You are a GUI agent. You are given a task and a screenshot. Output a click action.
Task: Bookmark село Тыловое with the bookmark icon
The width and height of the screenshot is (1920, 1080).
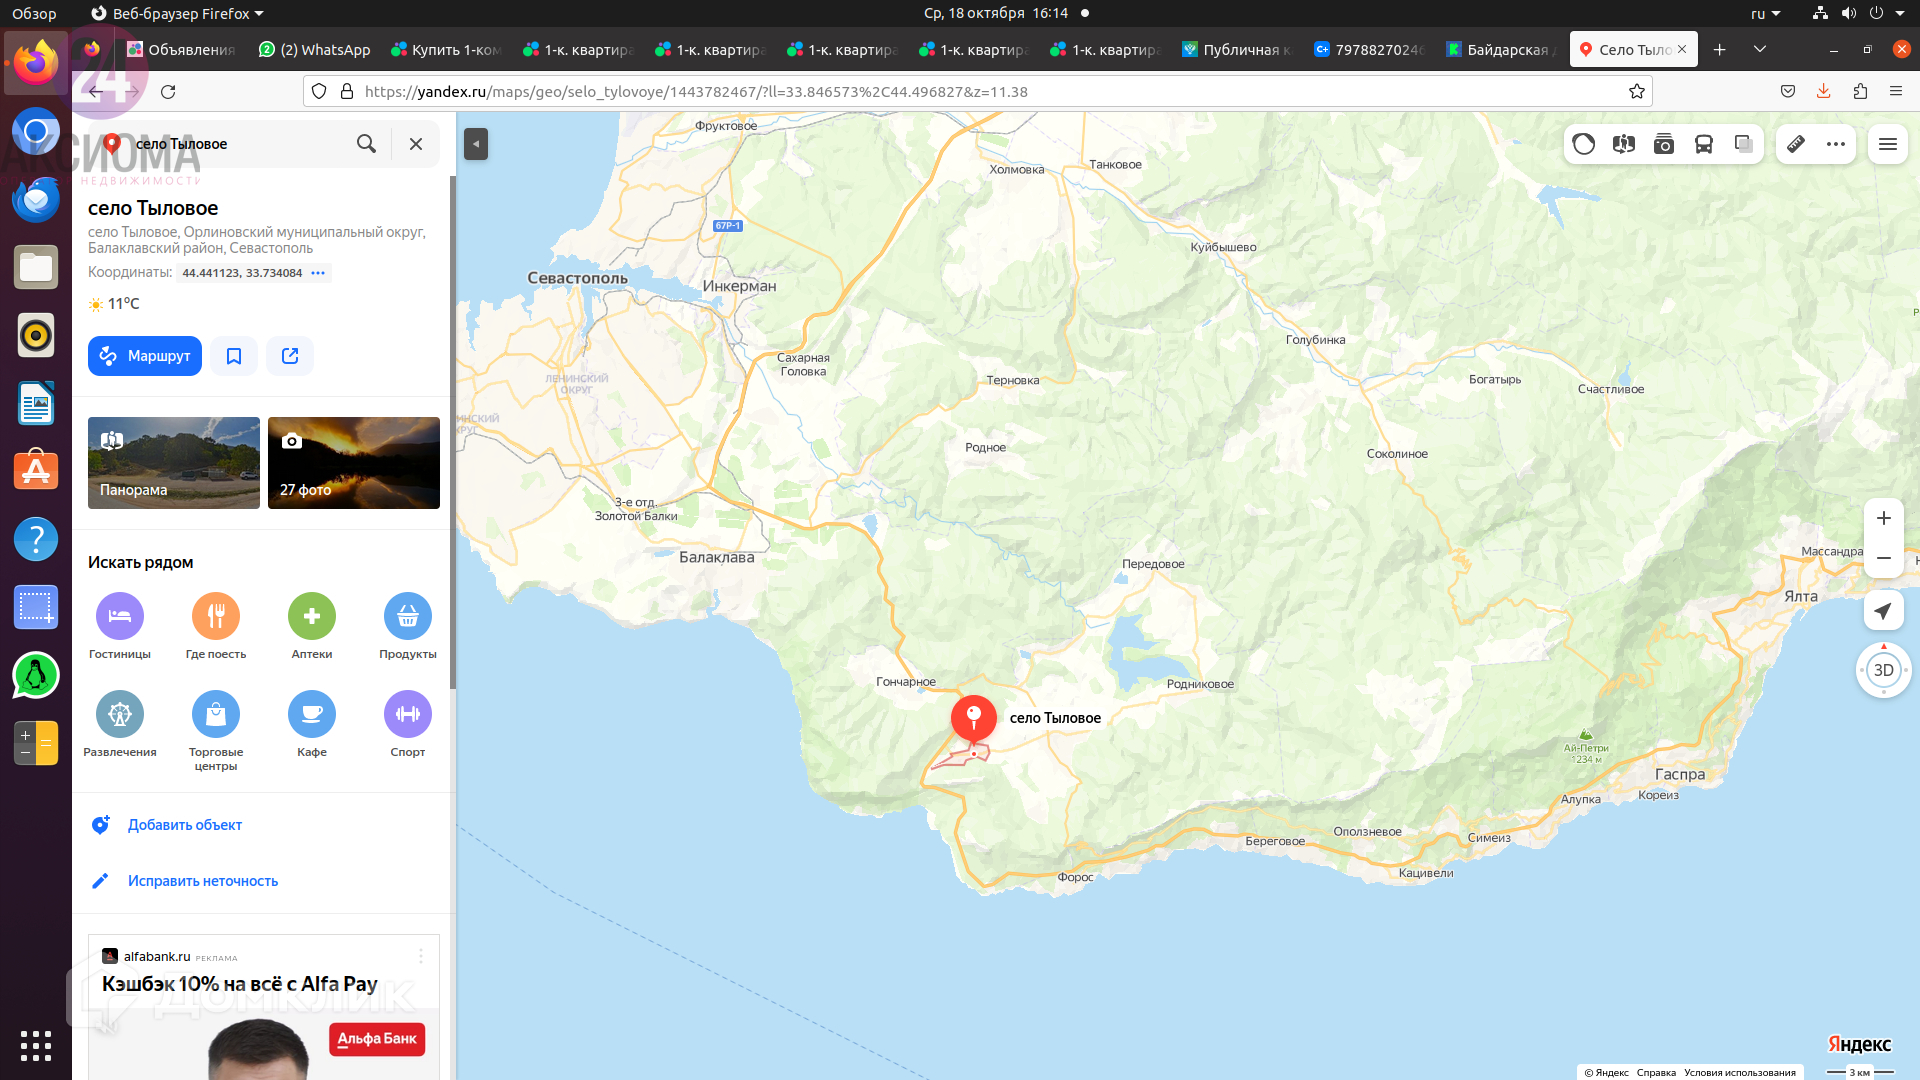(234, 356)
